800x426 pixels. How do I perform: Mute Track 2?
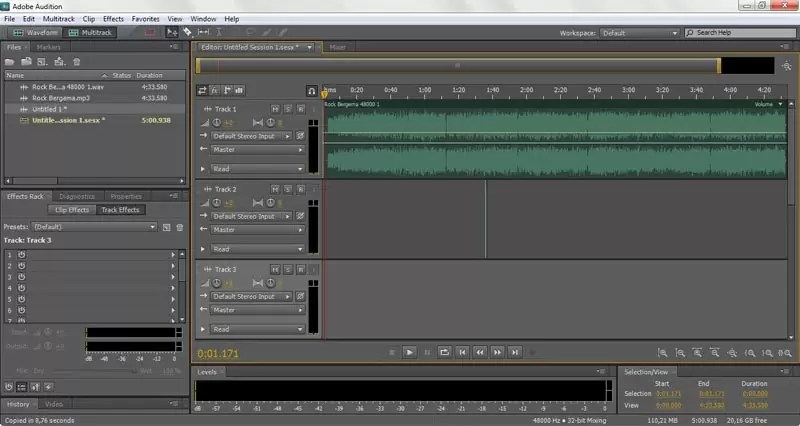(275, 189)
